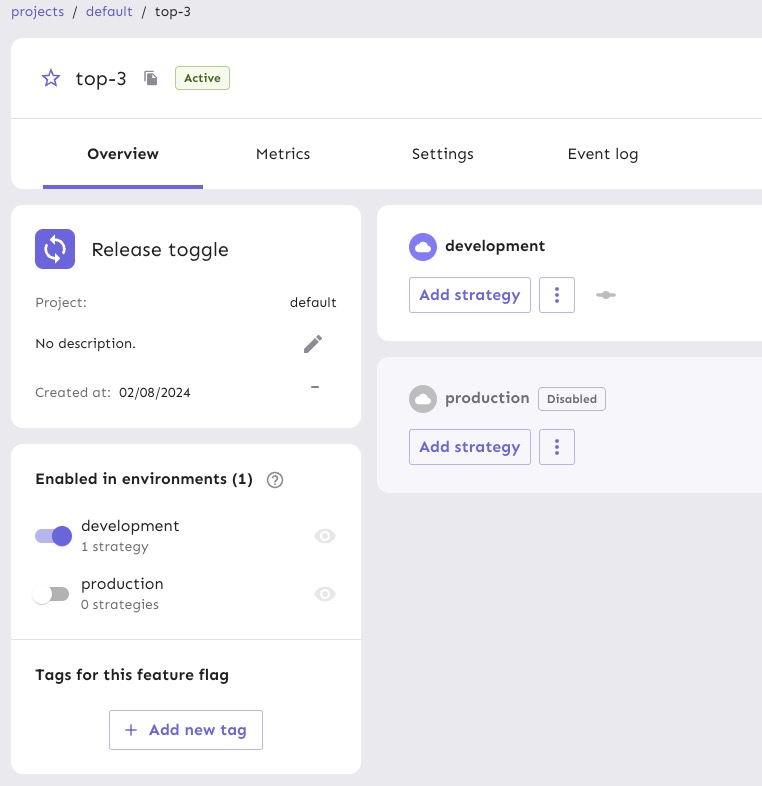Switch to the Metrics tab

coord(283,154)
